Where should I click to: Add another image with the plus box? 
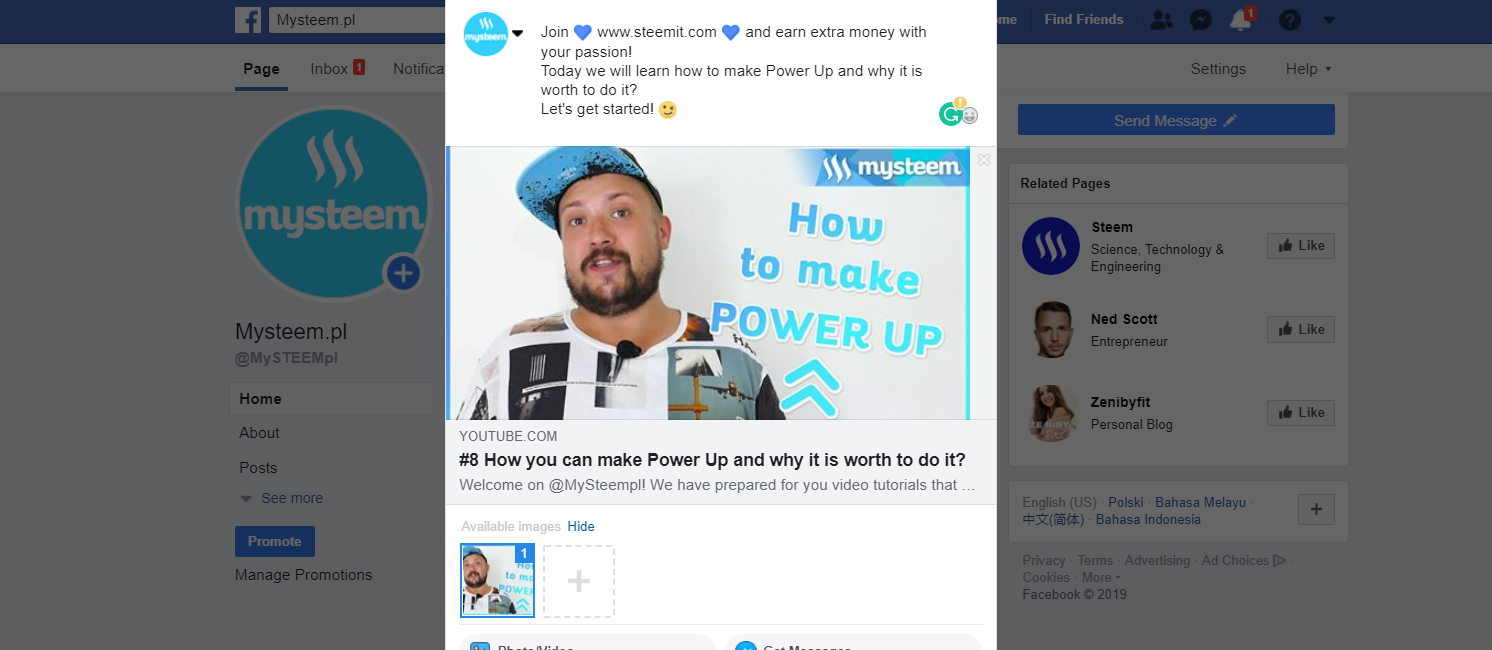click(579, 581)
